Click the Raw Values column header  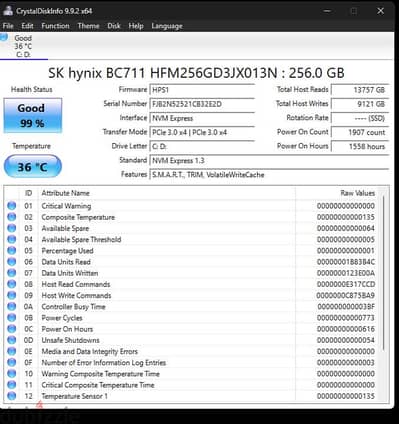tap(358, 193)
